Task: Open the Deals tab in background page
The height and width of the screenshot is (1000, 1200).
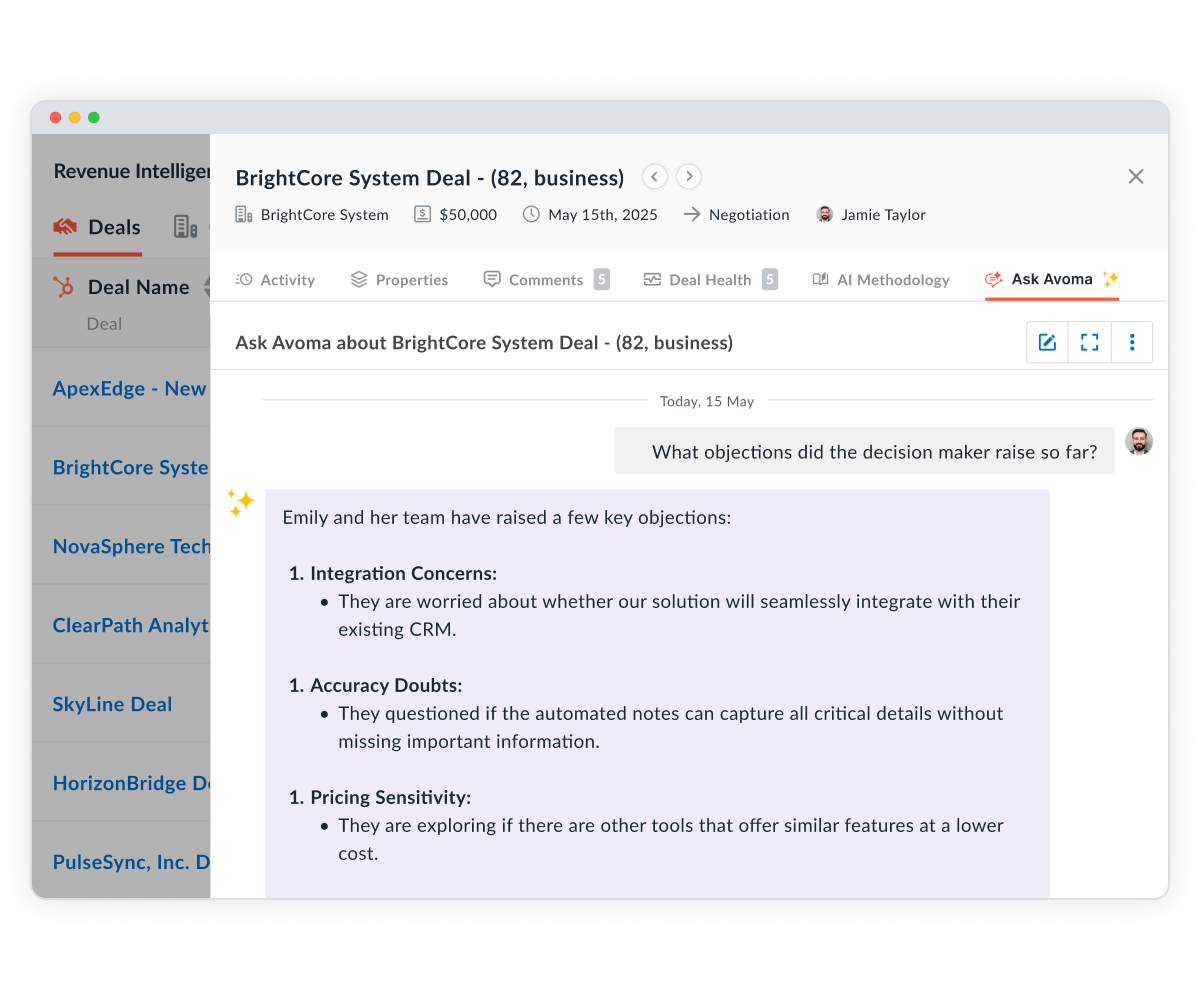Action: (x=97, y=227)
